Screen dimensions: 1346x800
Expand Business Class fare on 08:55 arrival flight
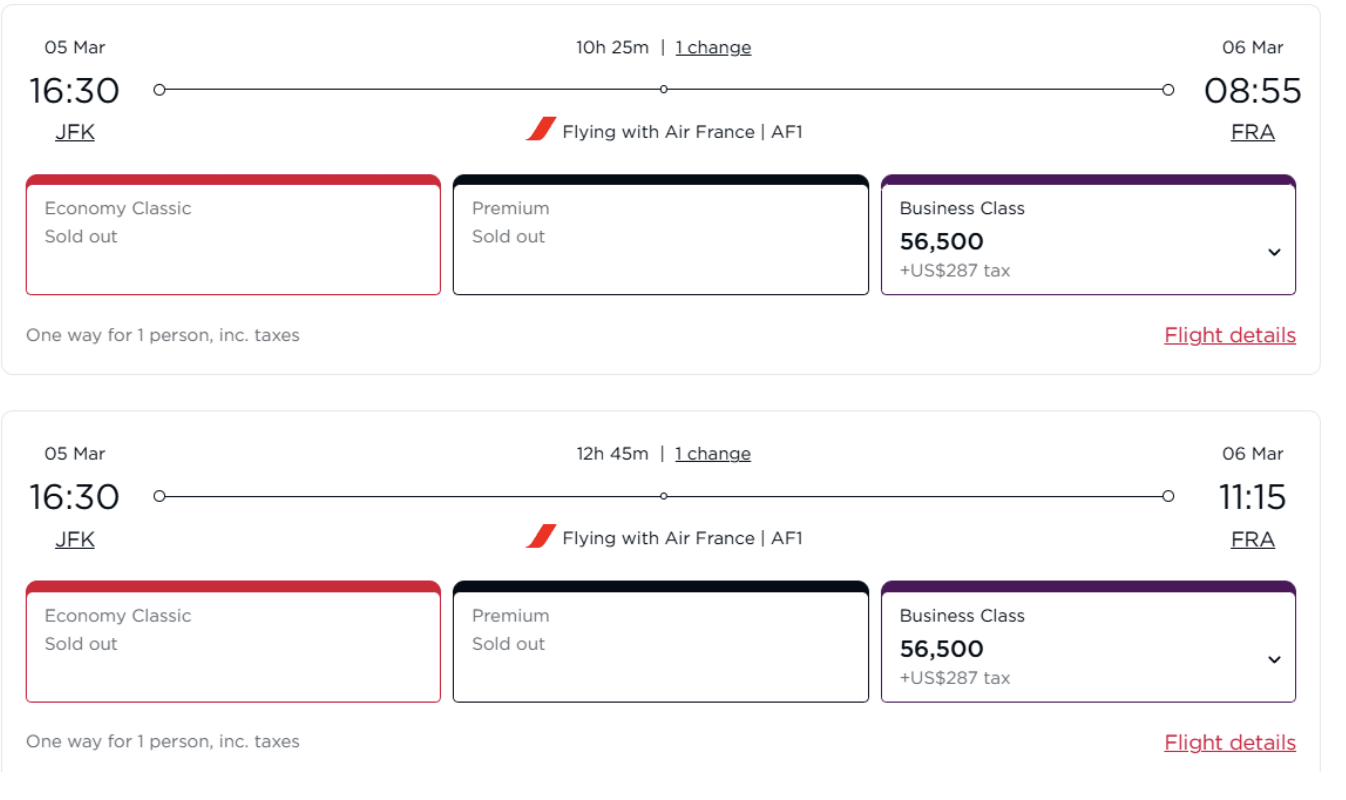(1274, 252)
